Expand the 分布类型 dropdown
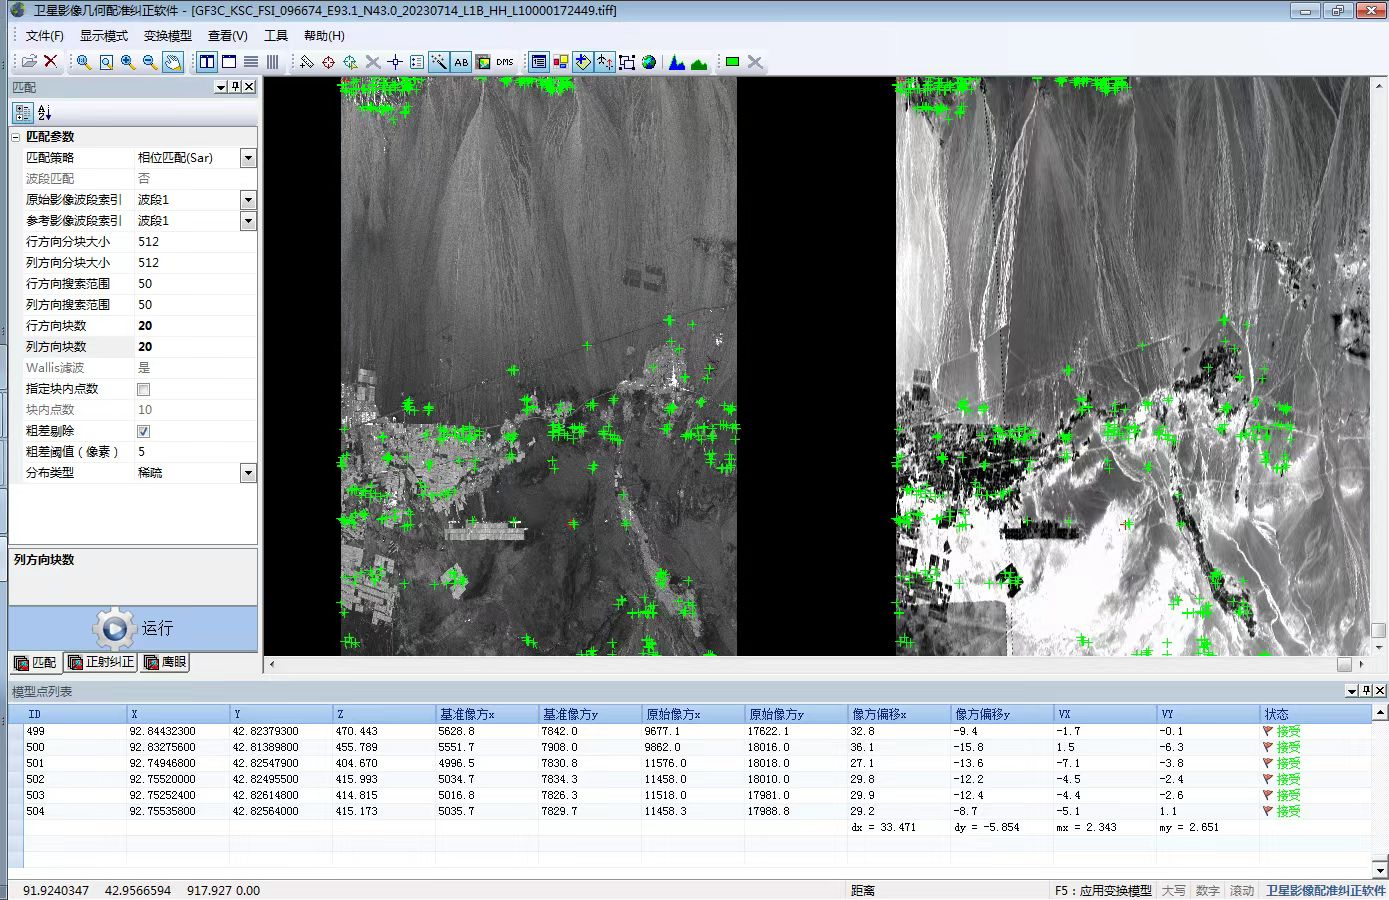 (248, 473)
